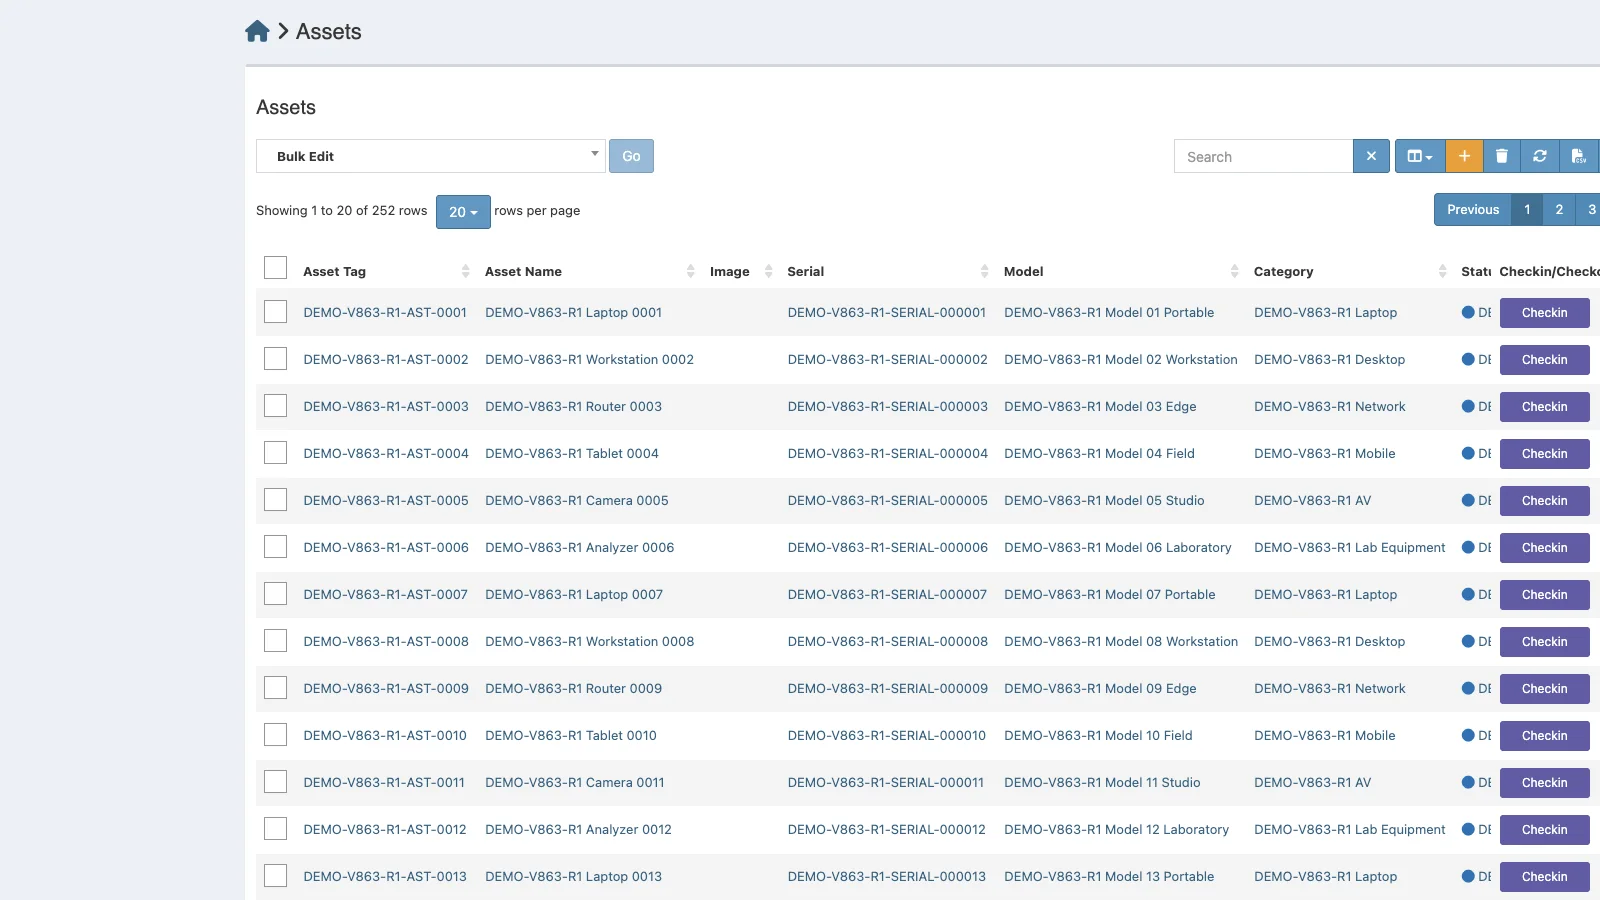This screenshot has width=1600, height=900.
Task: Open category DEMO-V863-R1 Mobile in row 0010
Action: pyautogui.click(x=1325, y=735)
